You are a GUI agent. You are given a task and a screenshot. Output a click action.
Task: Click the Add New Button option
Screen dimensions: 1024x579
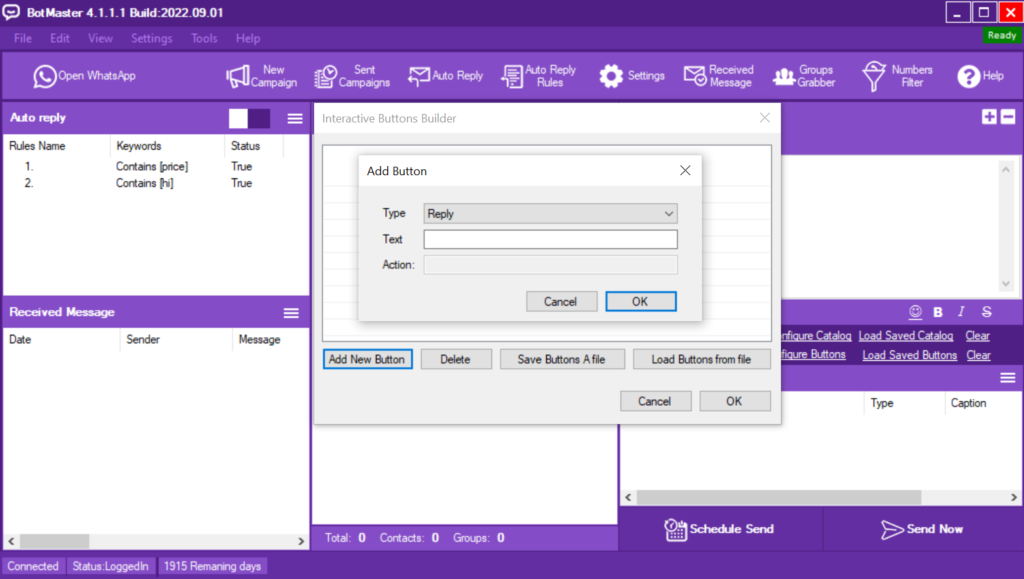(367, 359)
